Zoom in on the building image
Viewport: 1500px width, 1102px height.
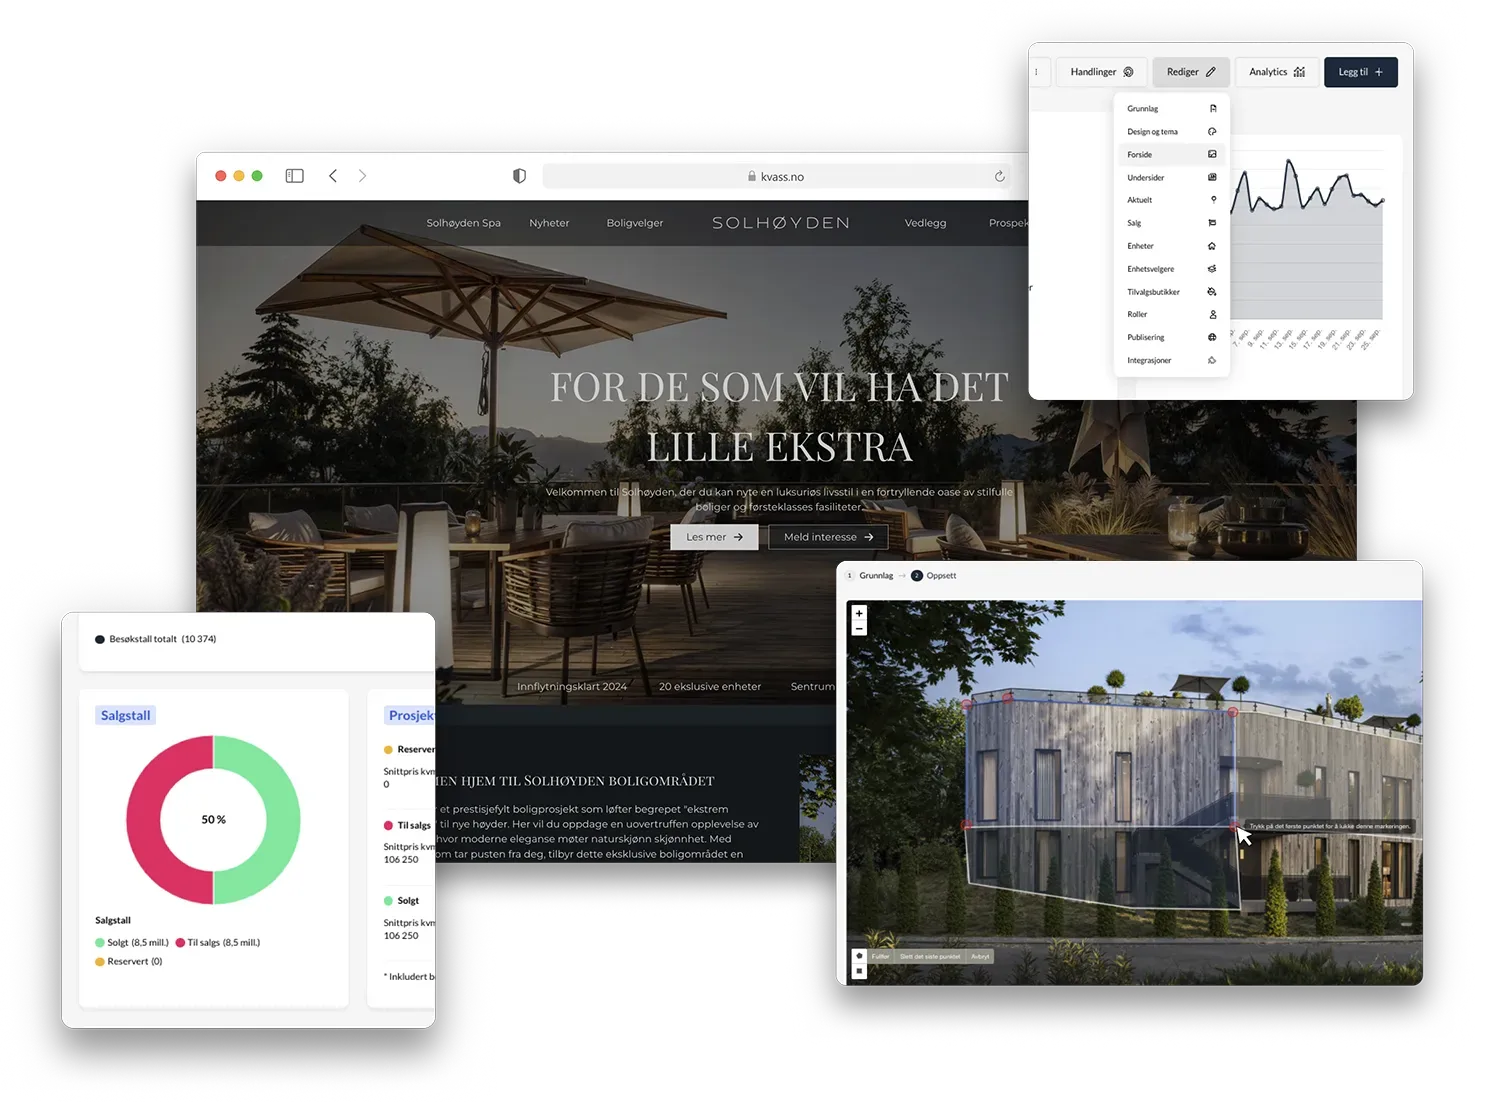click(859, 613)
